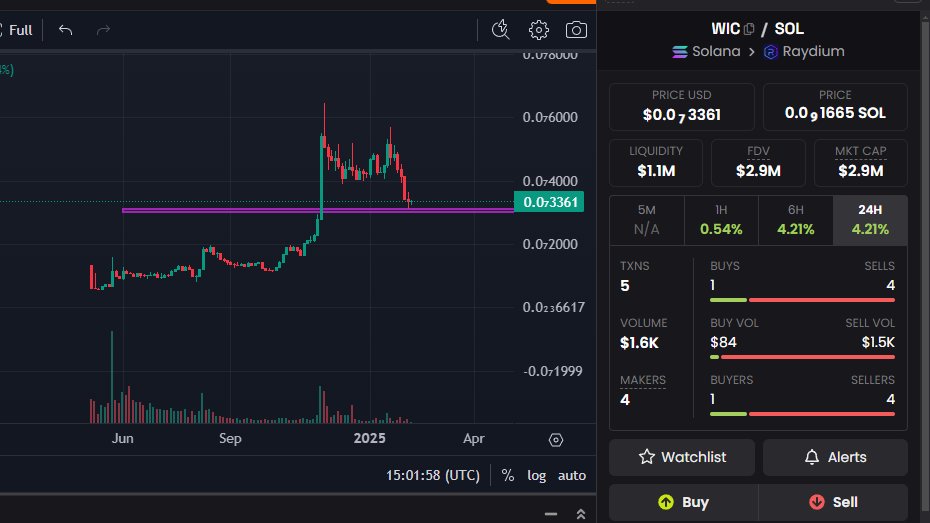Click the MAKERS label

pos(643,380)
